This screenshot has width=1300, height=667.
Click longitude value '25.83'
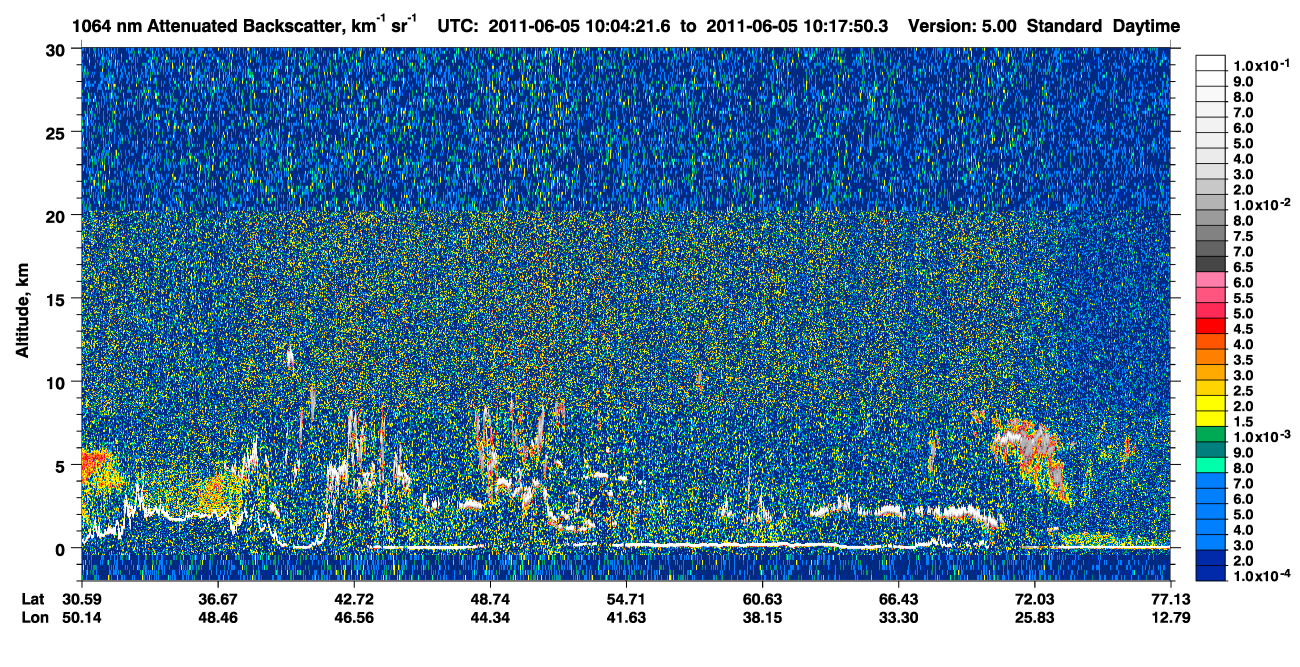pyautogui.click(x=1034, y=617)
